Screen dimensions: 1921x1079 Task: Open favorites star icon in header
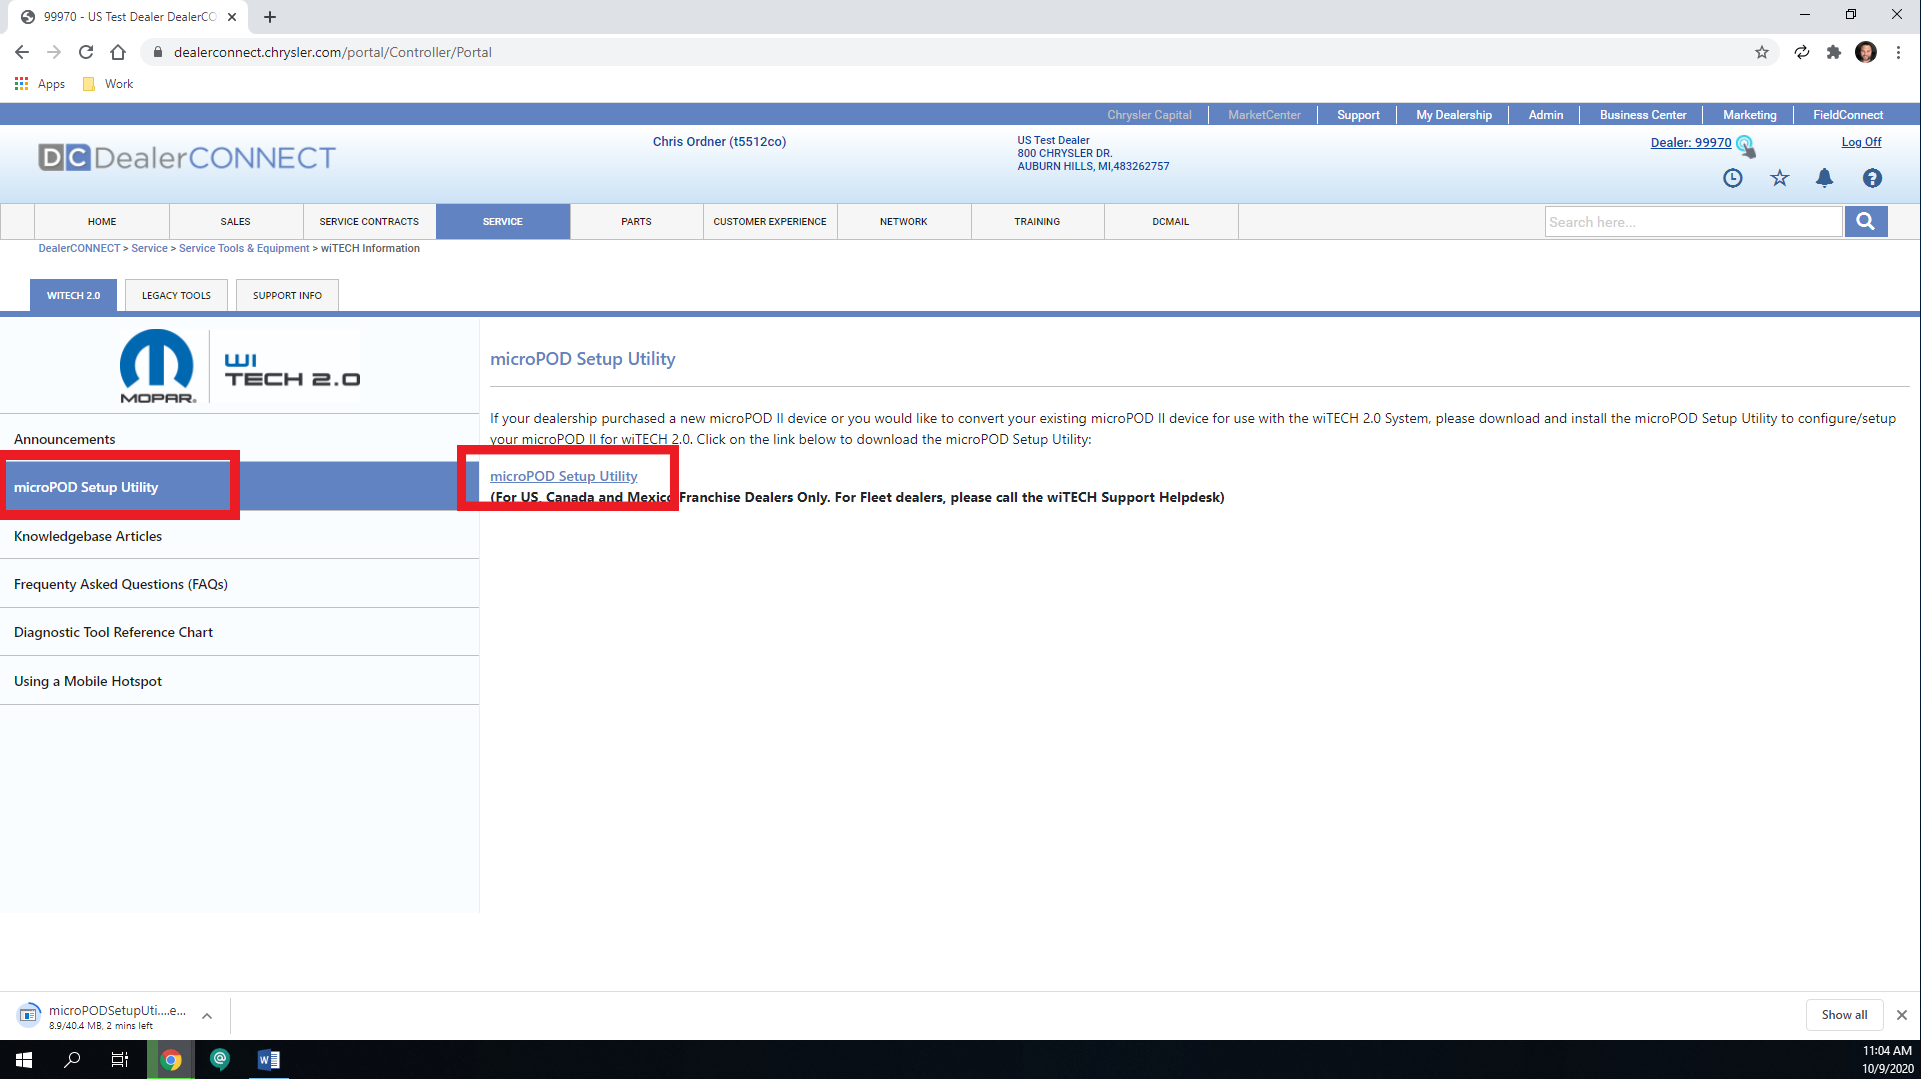tap(1780, 178)
